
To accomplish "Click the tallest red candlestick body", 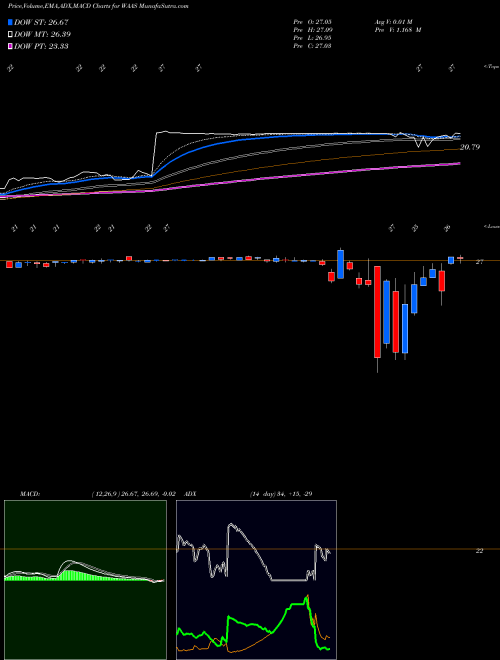I will point(378,312).
